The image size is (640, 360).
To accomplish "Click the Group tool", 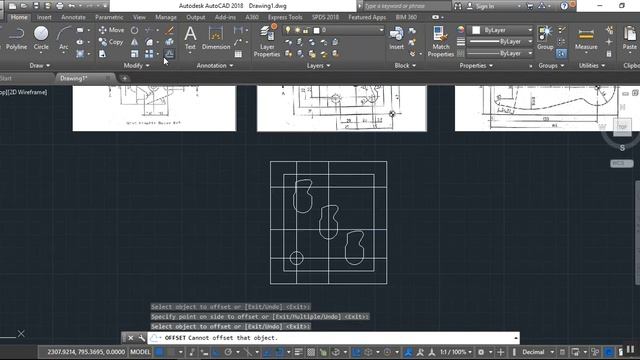I will click(545, 38).
